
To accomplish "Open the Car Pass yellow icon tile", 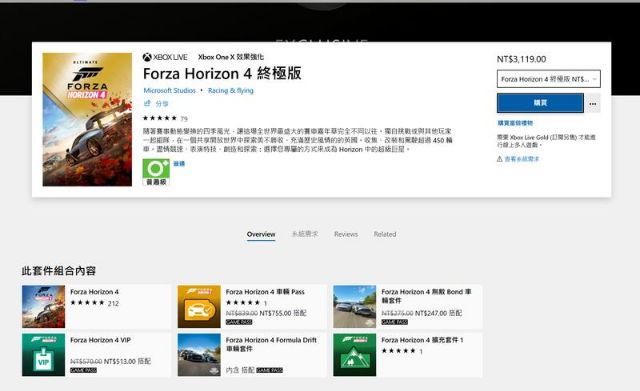I will point(199,307).
